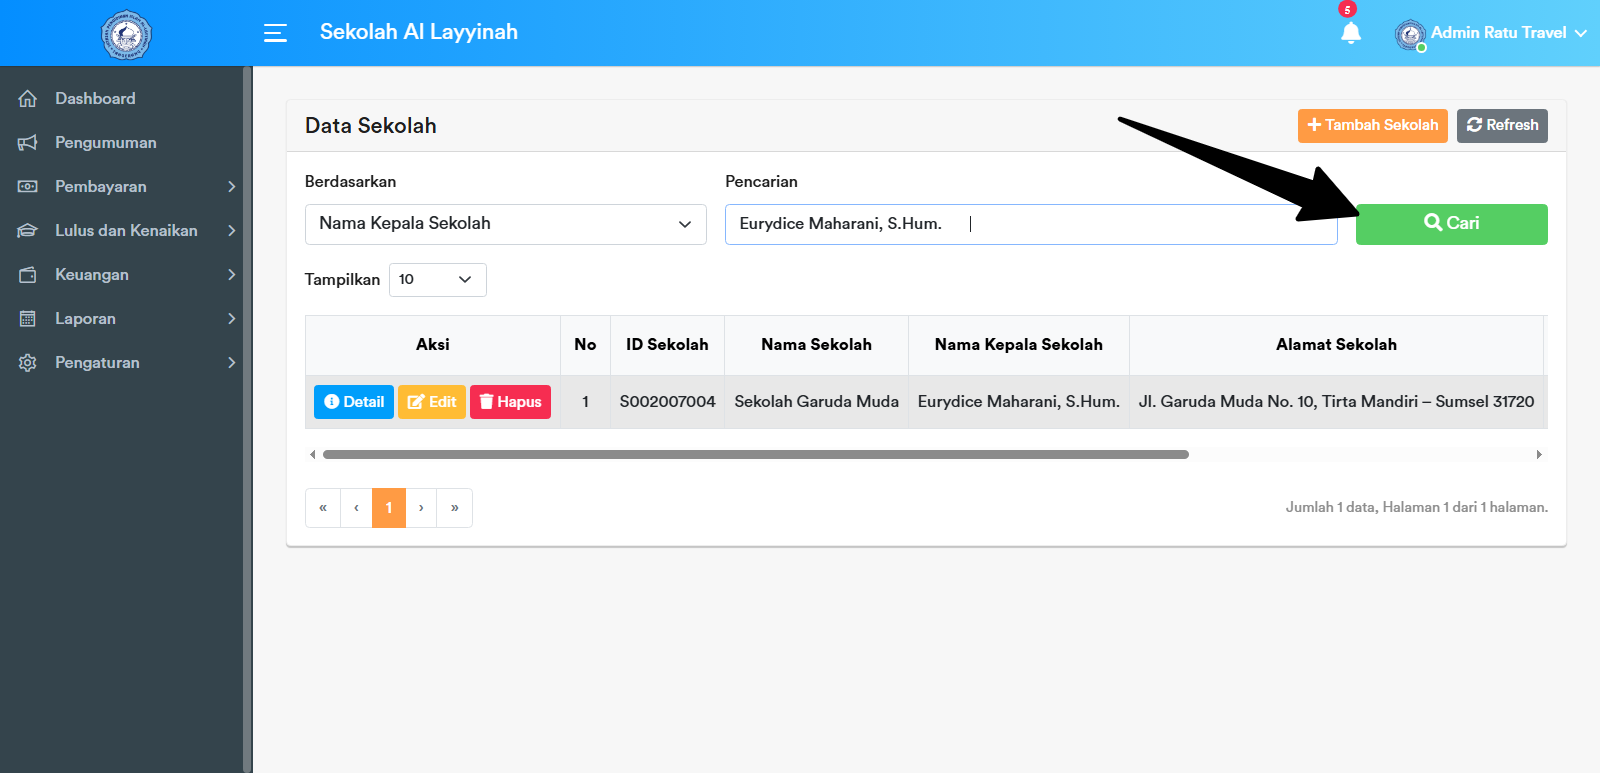
Task: Open the Tampilkan rows-per-page dropdown
Action: pos(437,280)
